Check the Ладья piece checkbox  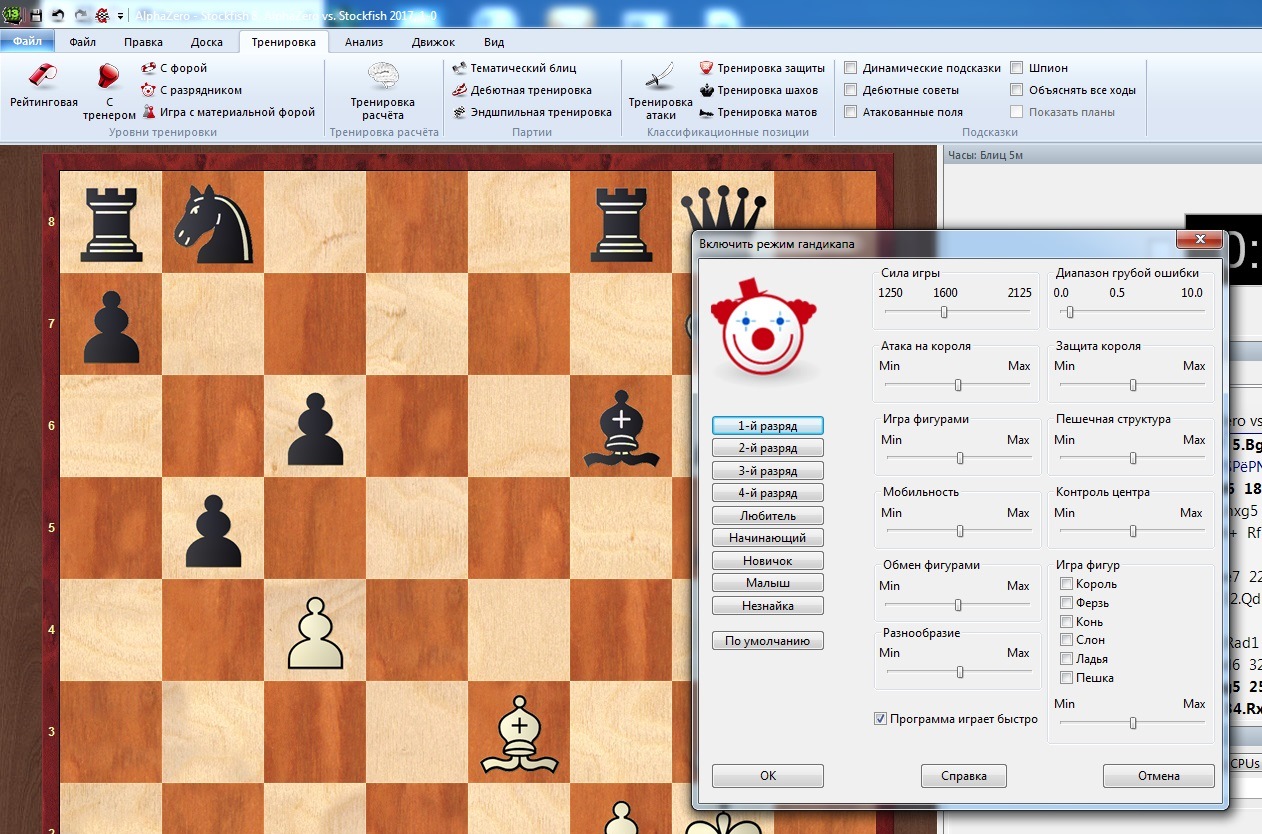coord(1067,659)
